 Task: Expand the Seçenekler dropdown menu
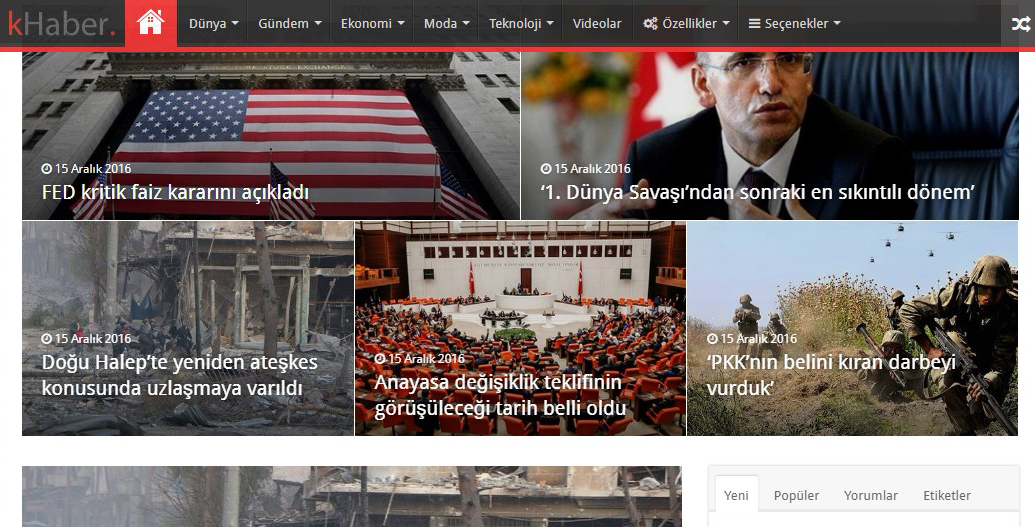(x=794, y=24)
